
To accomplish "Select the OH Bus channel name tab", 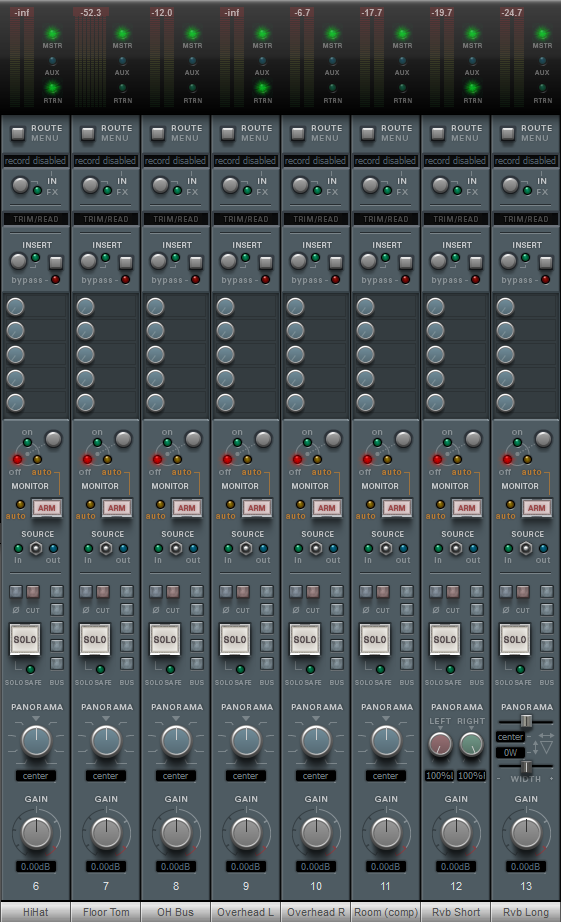I will 175,912.
